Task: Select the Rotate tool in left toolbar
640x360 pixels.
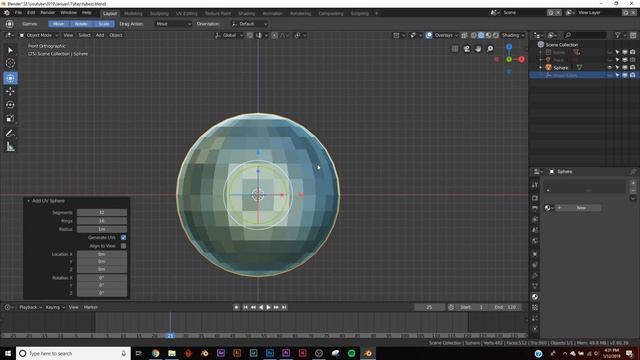Action: tap(10, 105)
